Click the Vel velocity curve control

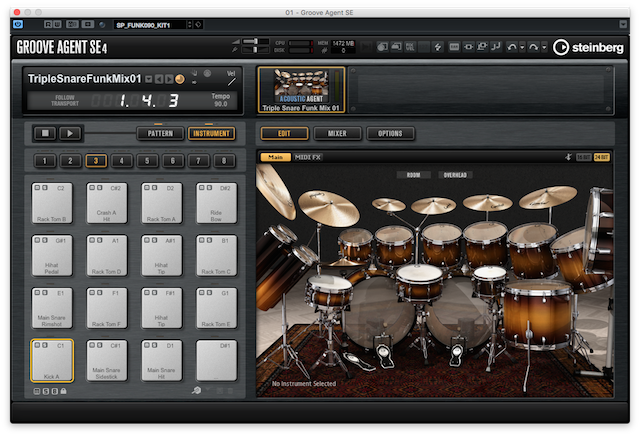coord(231,78)
